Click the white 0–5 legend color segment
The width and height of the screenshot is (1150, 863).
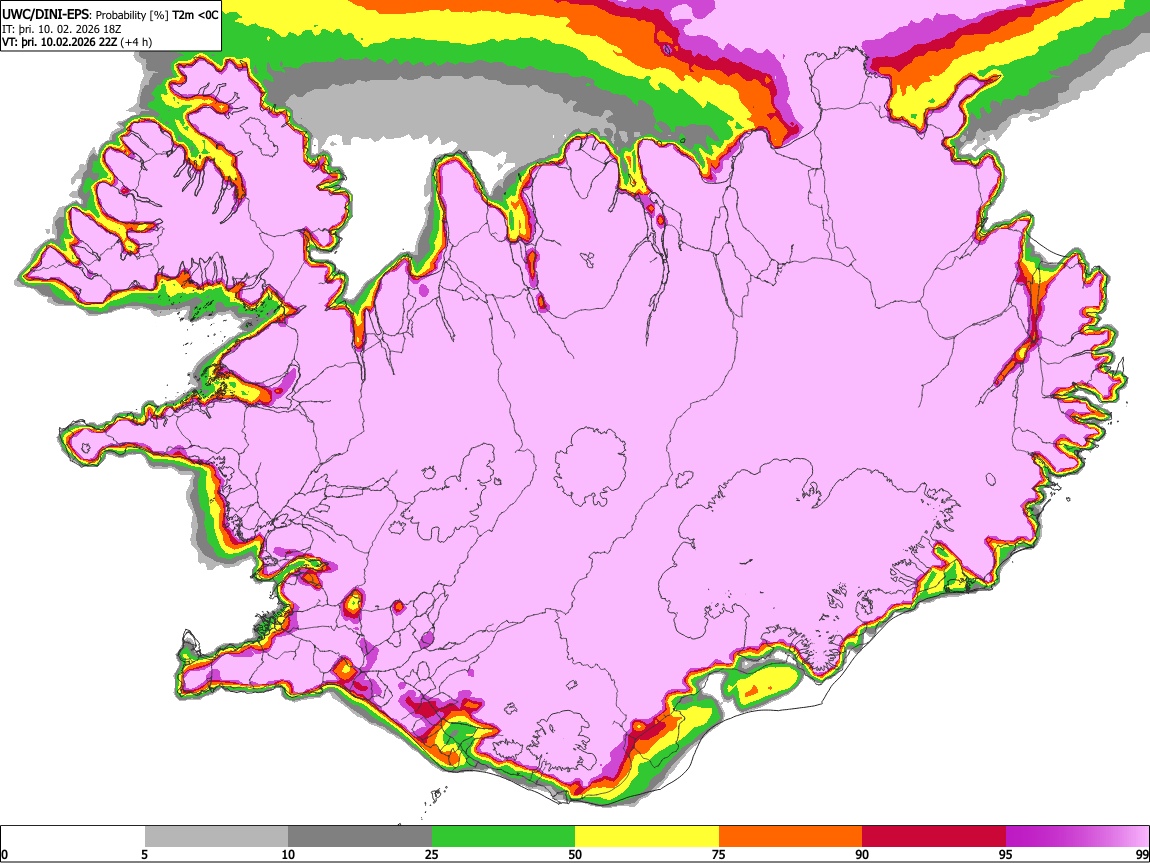pyautogui.click(x=73, y=837)
